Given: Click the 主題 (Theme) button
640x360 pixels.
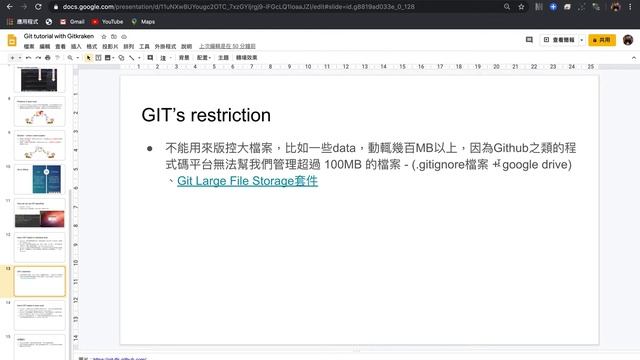Looking at the screenshot, I should [x=223, y=58].
